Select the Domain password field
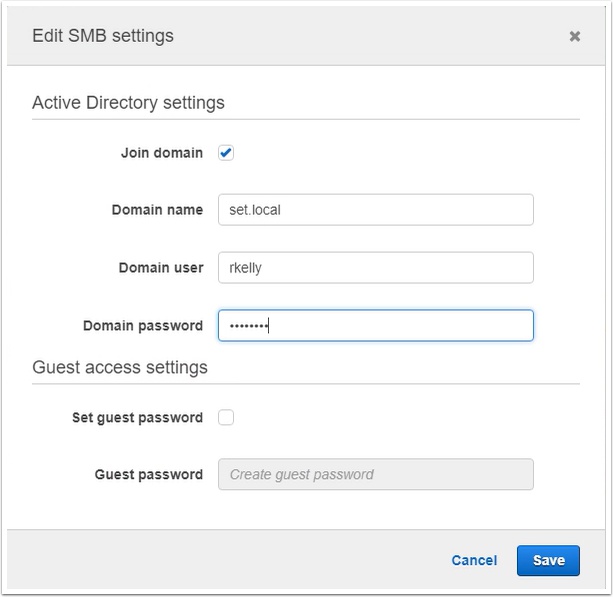The width and height of the screenshot is (613, 597). 376,325
